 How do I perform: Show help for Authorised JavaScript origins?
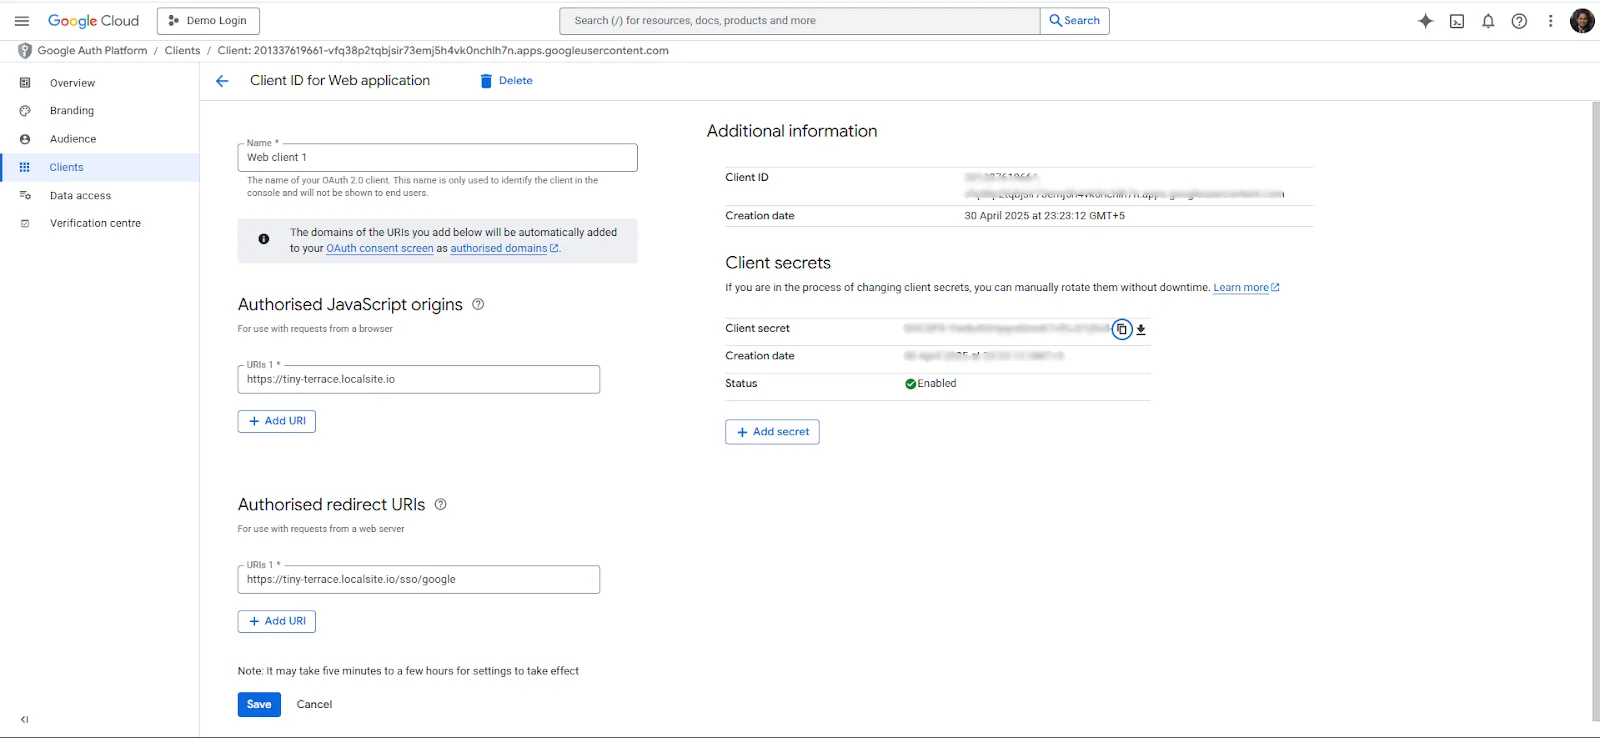coord(478,304)
